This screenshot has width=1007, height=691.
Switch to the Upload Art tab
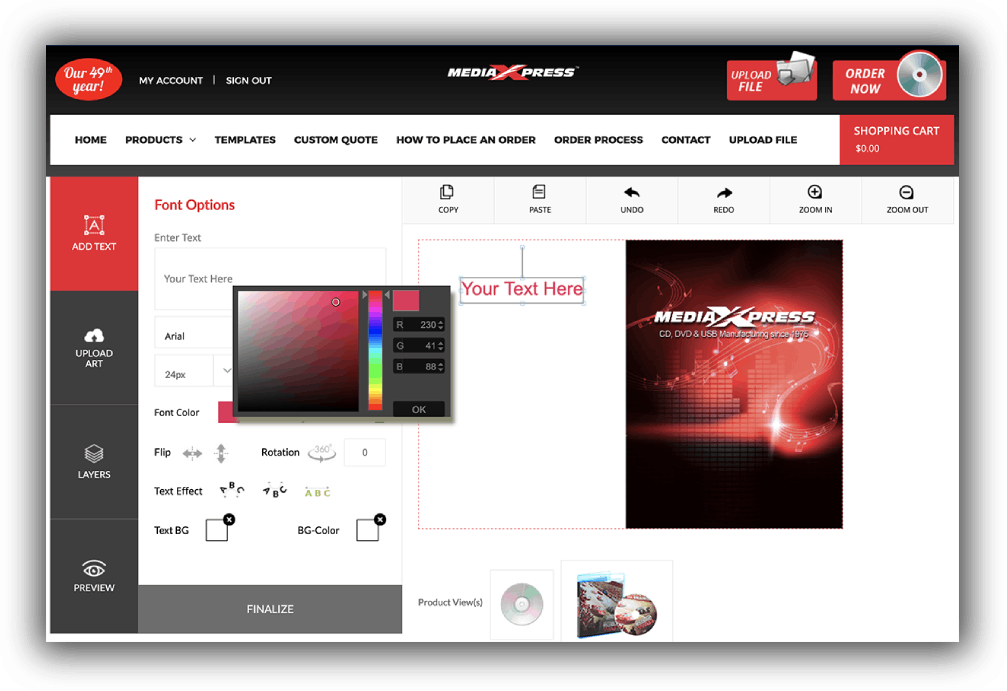point(94,347)
